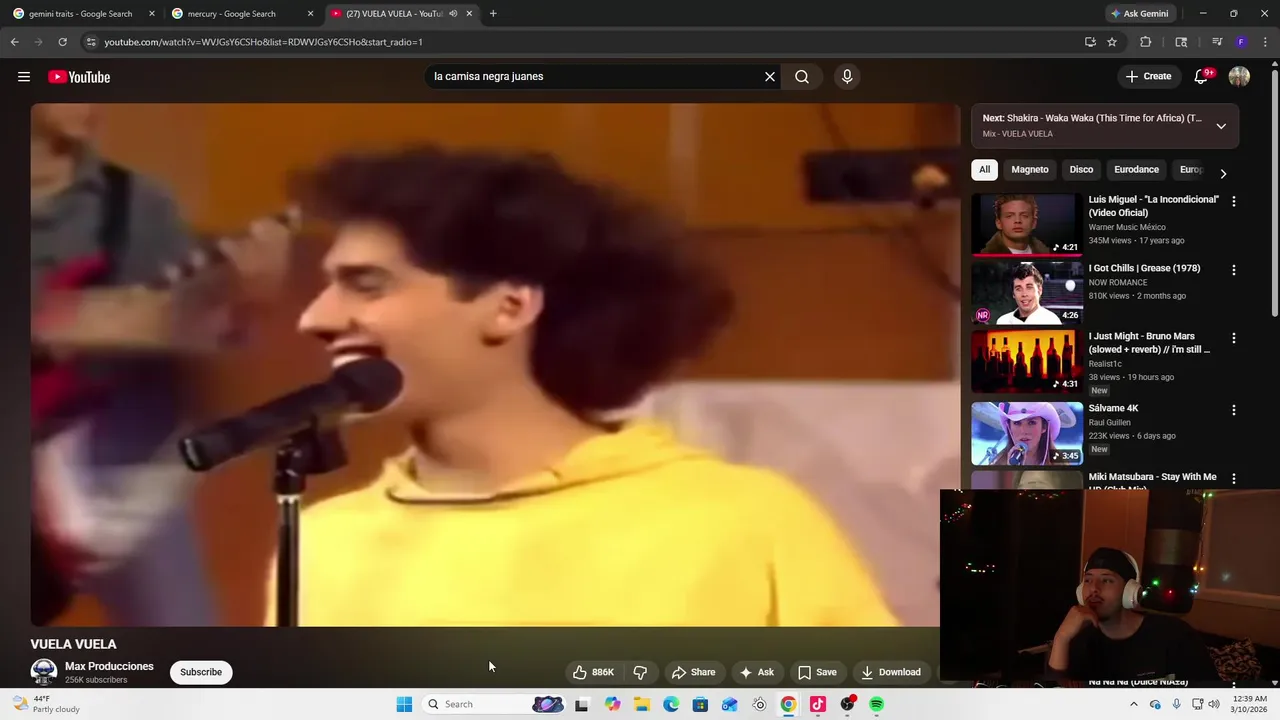Screen dimensions: 1280x720
Task: Click the Create button
Action: 1148,77
